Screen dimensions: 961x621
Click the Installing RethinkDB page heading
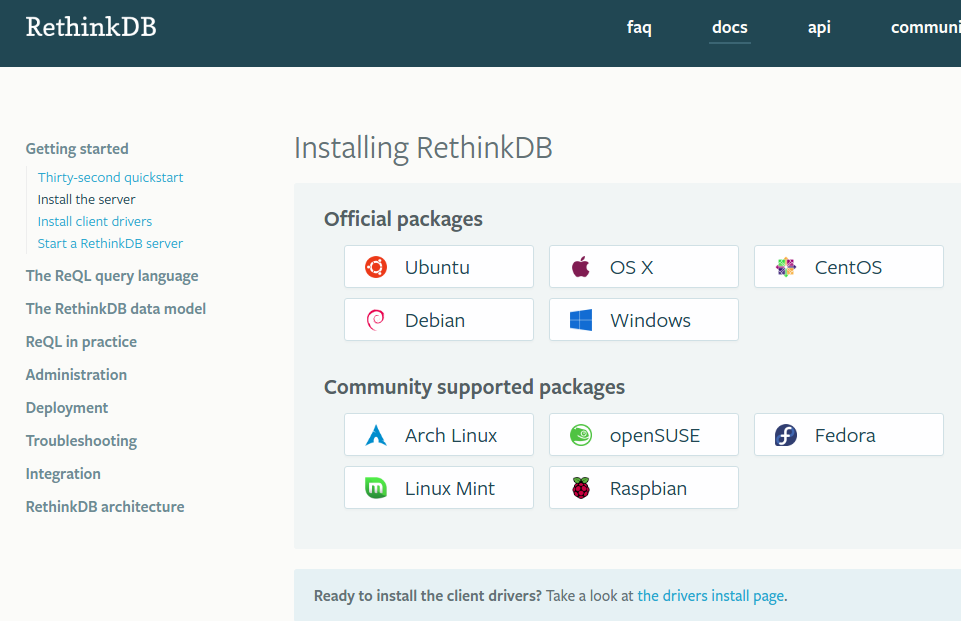(424, 148)
